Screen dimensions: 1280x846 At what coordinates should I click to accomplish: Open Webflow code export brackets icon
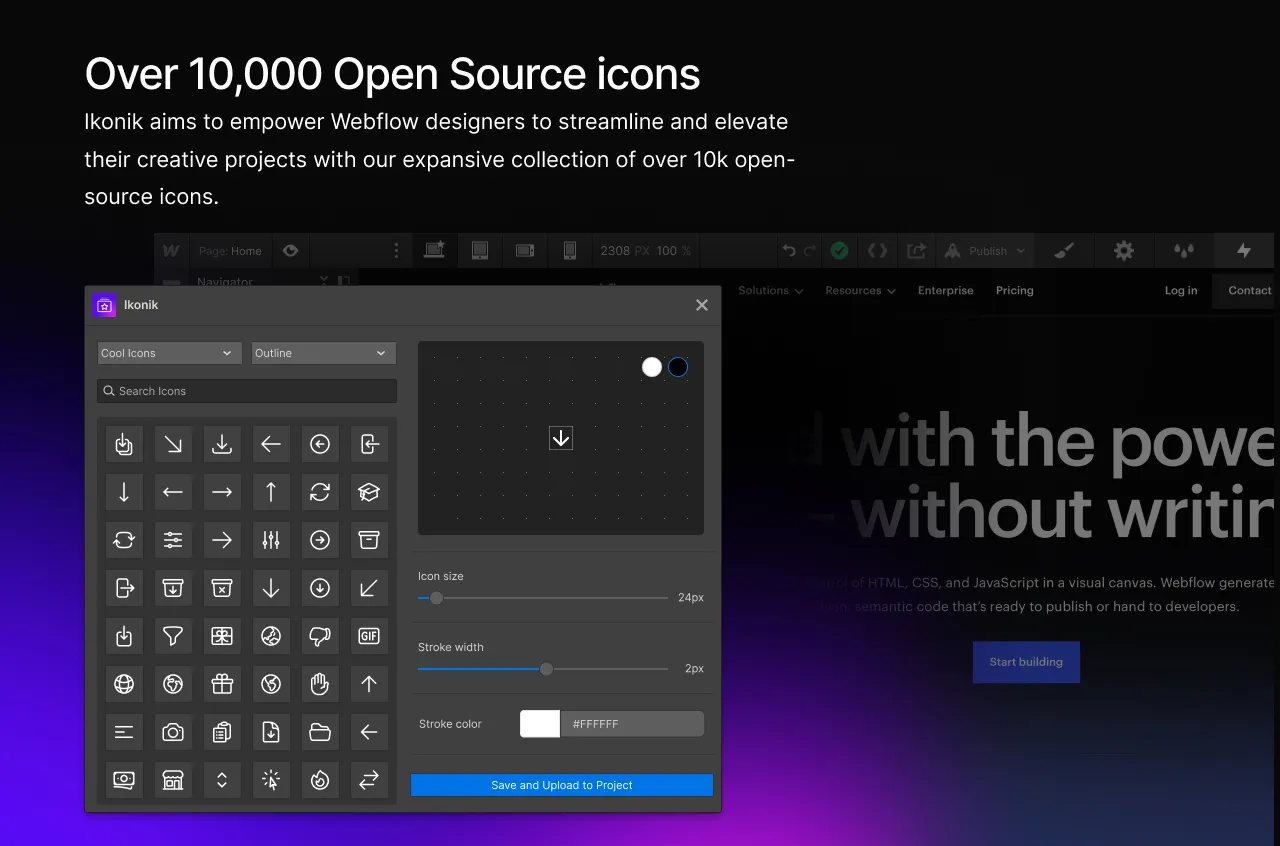click(x=877, y=251)
